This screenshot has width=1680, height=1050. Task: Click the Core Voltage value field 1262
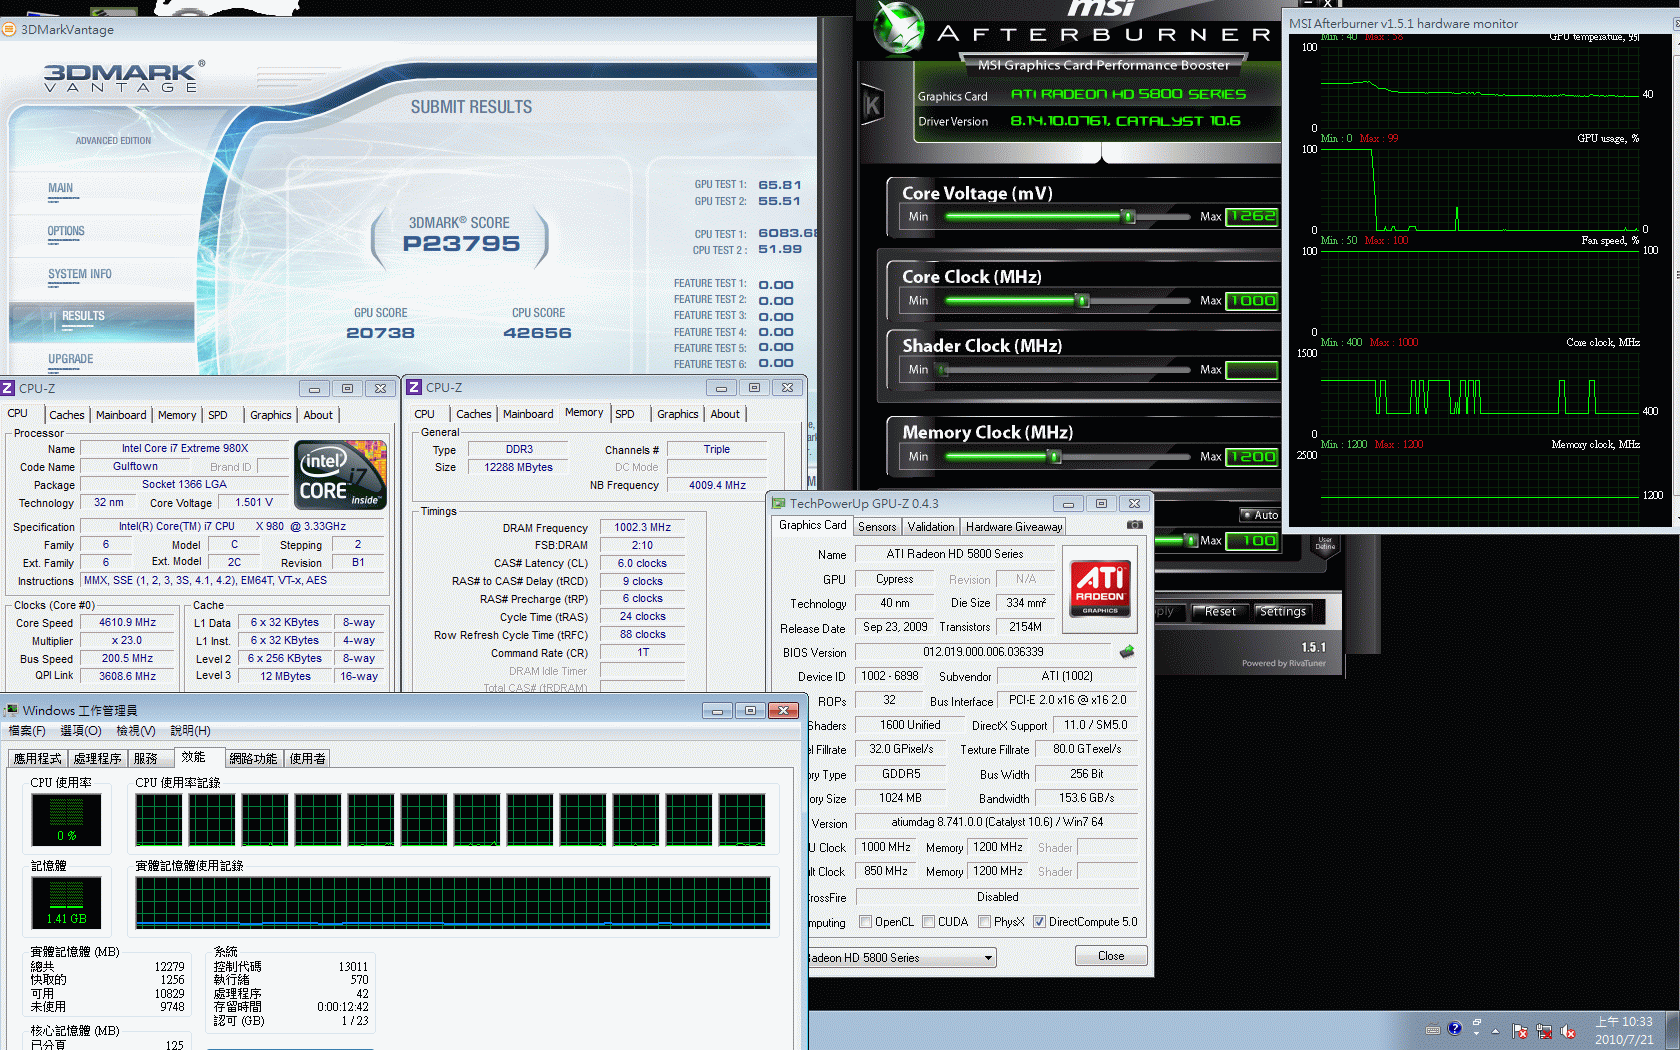click(x=1252, y=217)
